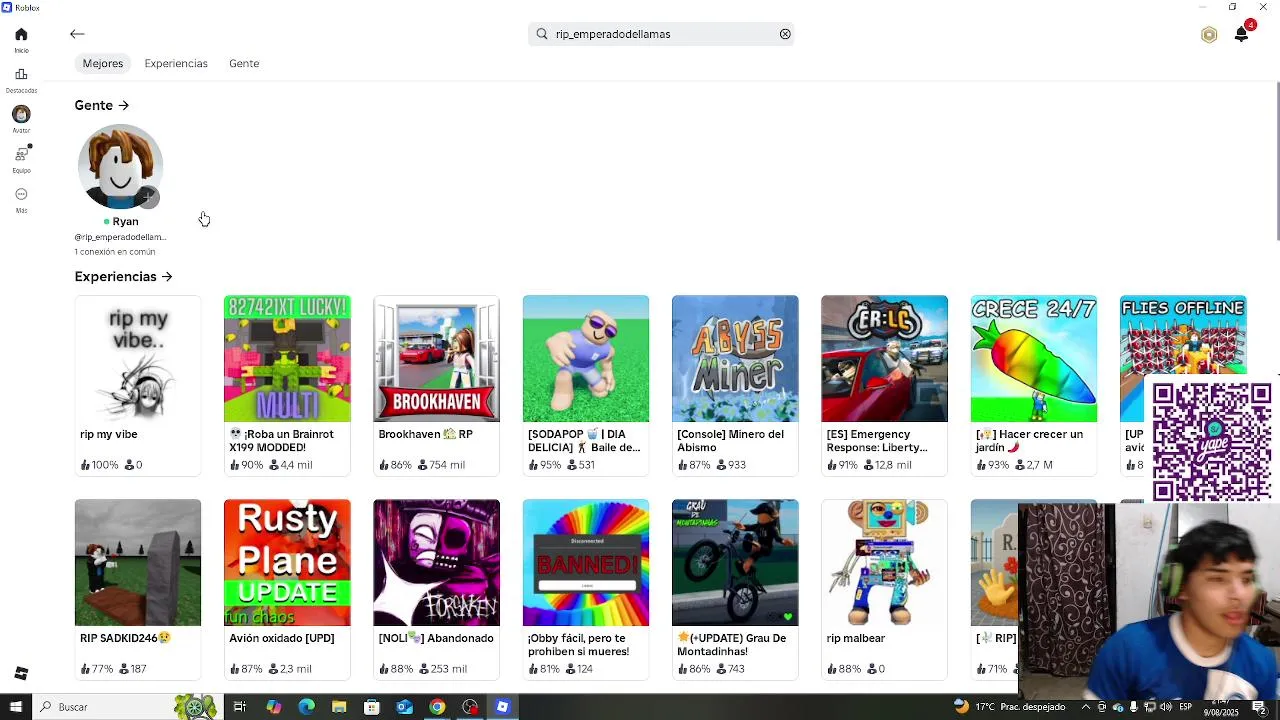Click '[NOLI] Abandonado' title text
The width and height of the screenshot is (1280, 720).
[x=436, y=638]
